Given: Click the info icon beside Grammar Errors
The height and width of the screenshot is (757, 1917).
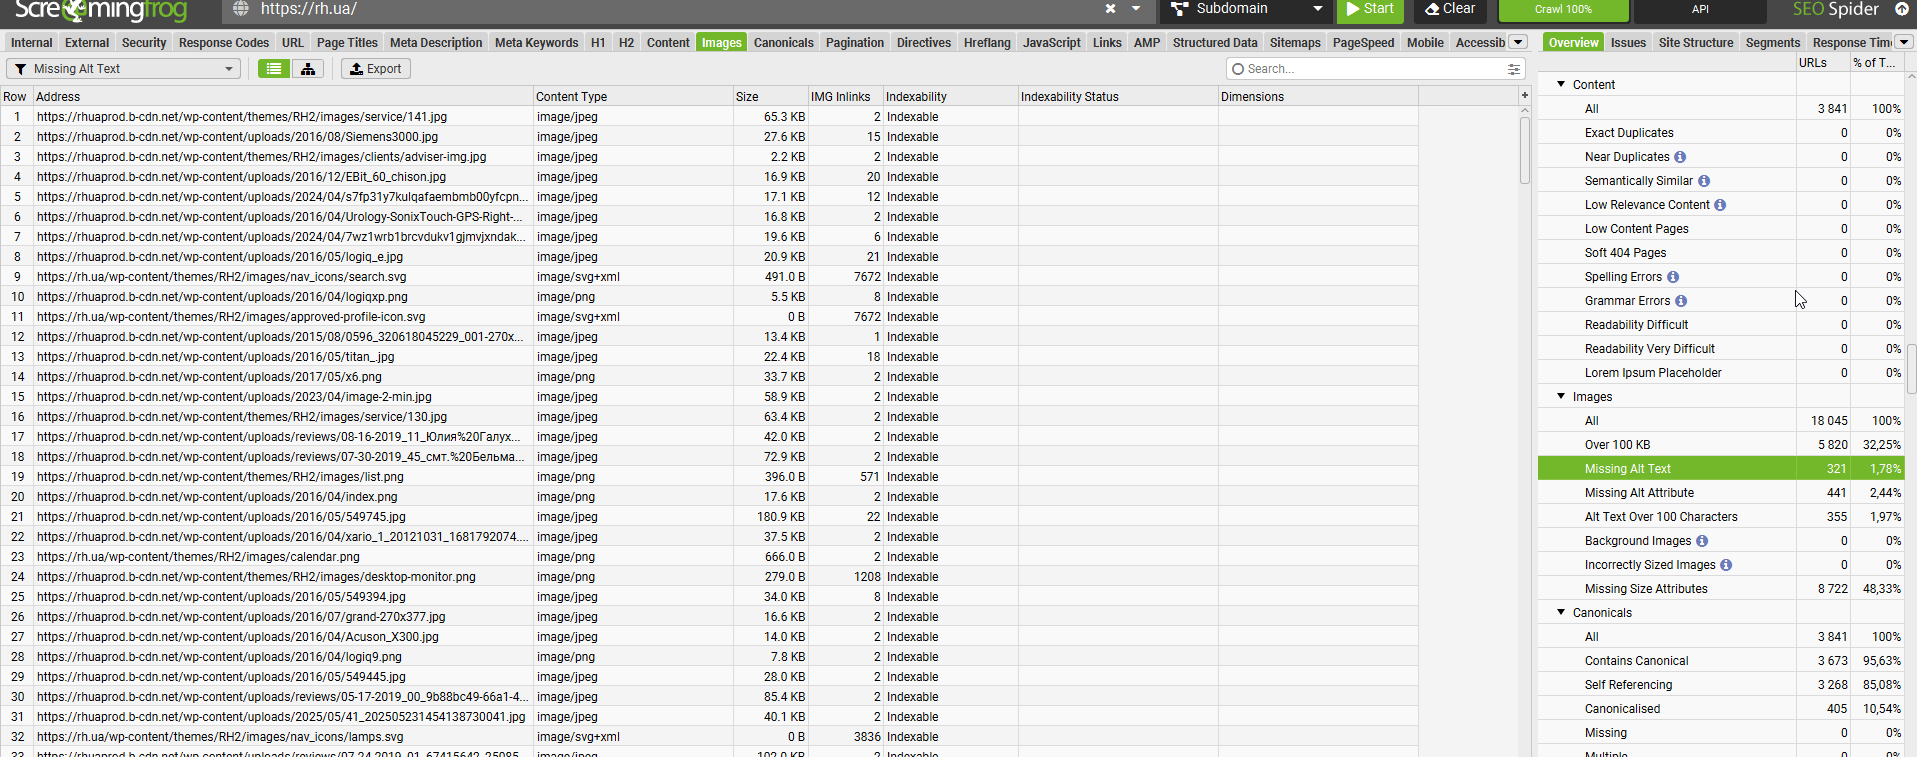Looking at the screenshot, I should tap(1681, 301).
